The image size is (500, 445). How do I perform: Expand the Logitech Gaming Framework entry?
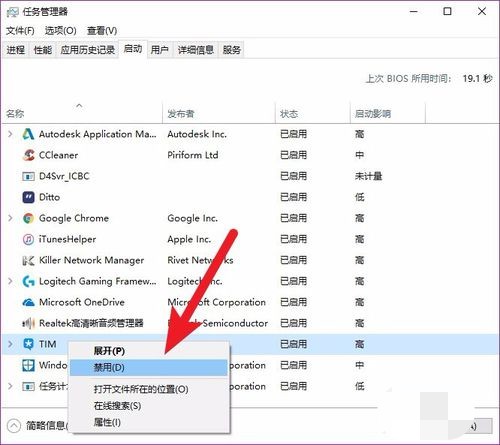point(10,281)
